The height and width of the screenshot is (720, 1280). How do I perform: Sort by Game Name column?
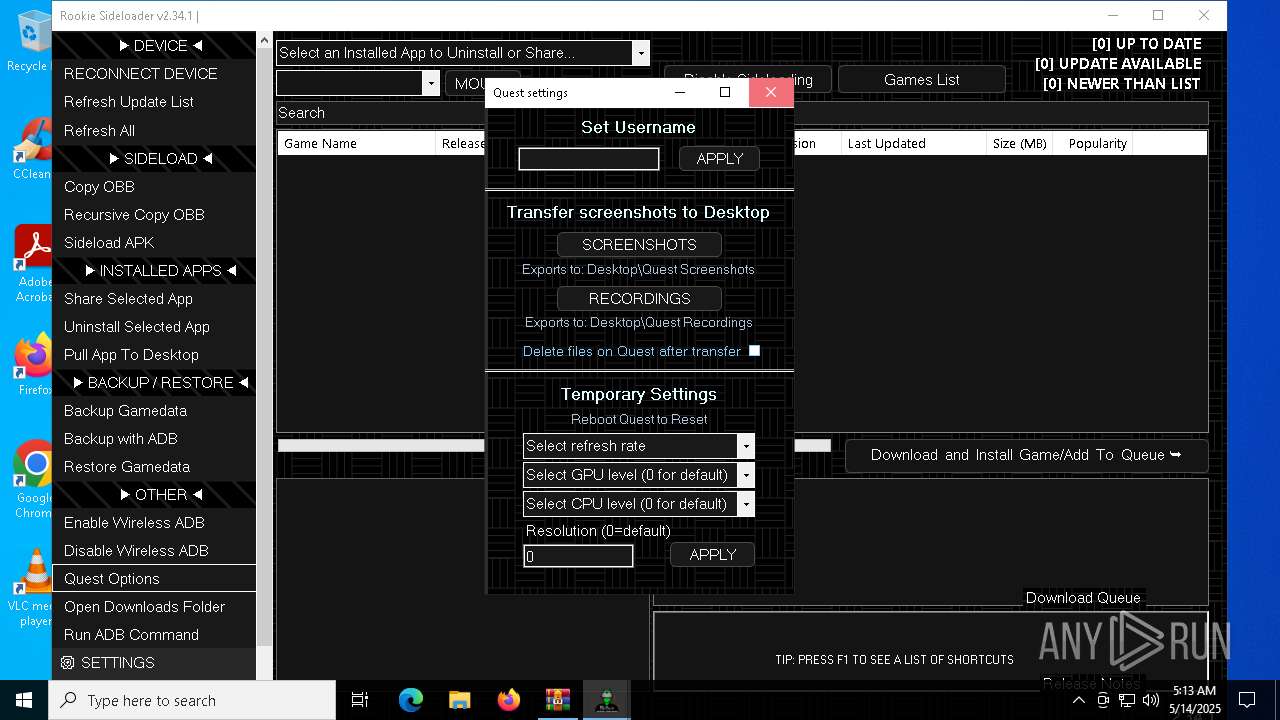click(x=357, y=144)
